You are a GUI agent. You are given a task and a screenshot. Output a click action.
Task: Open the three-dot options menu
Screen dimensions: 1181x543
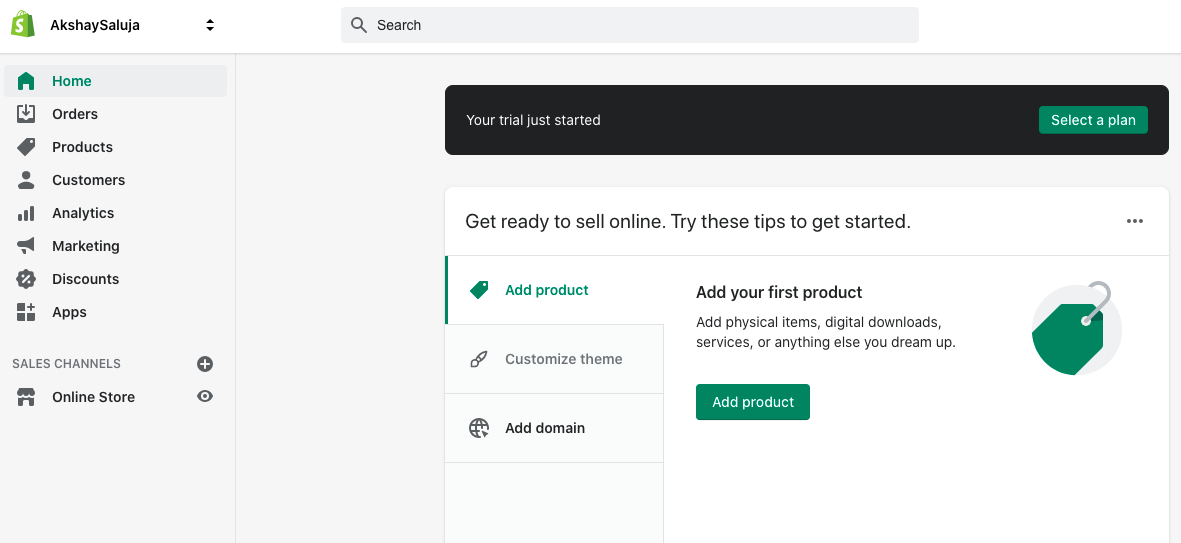[1134, 221]
